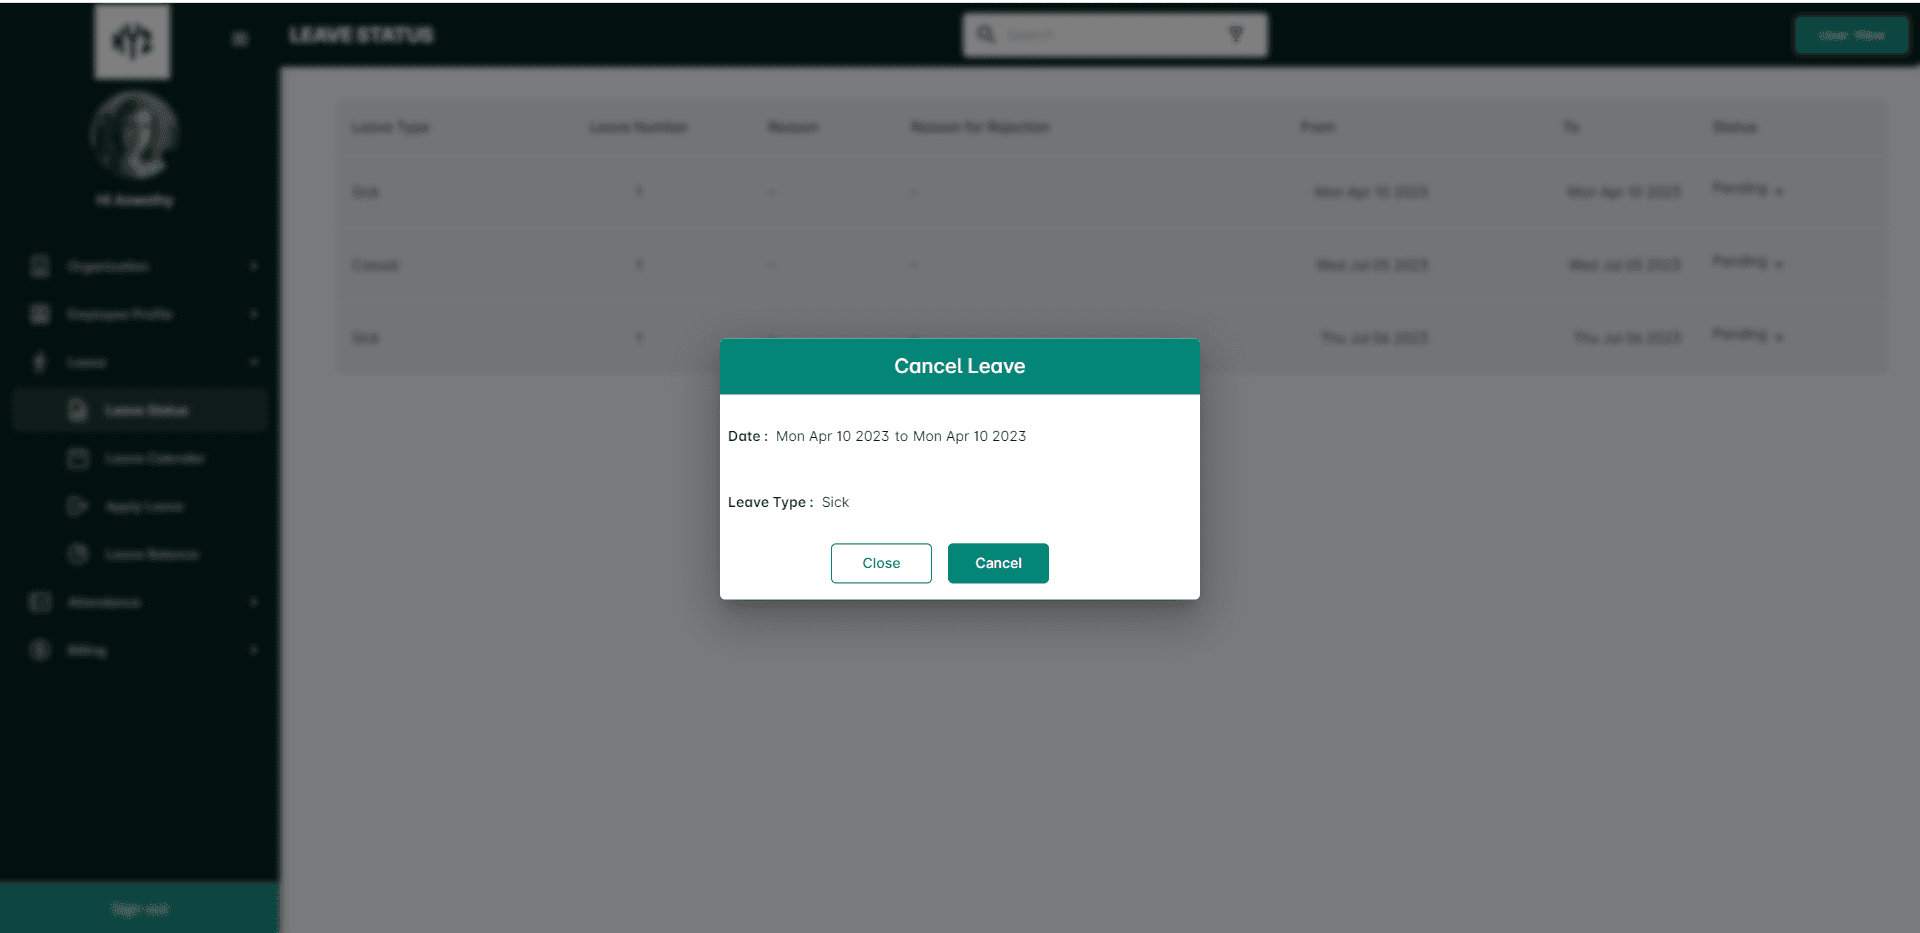
Task: Click the Status column header
Action: click(1734, 127)
